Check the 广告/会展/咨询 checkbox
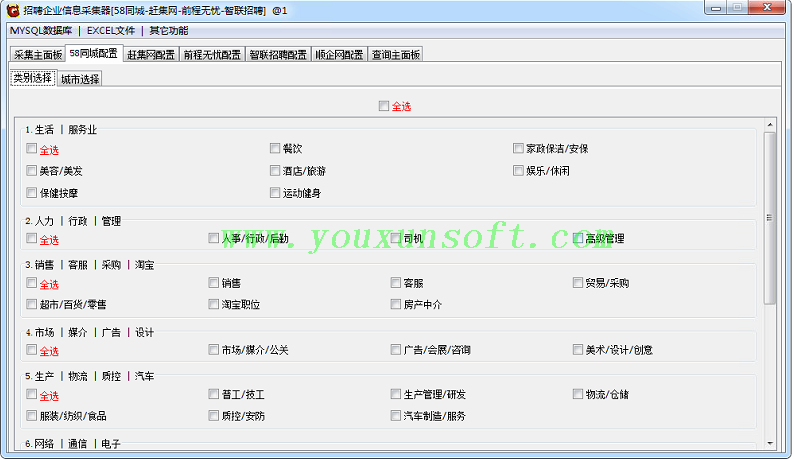The height and width of the screenshot is (459, 794). 396,350
